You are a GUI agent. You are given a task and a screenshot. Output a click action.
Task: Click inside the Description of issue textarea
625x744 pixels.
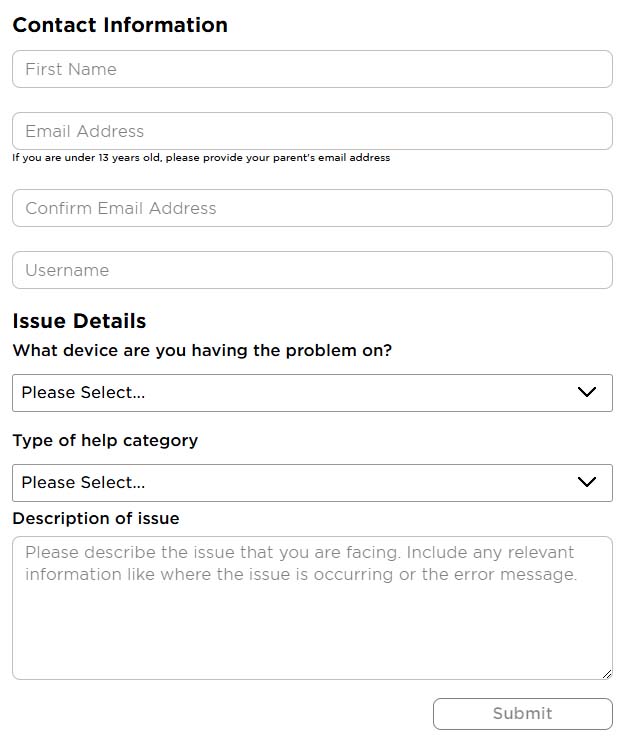tap(312, 608)
